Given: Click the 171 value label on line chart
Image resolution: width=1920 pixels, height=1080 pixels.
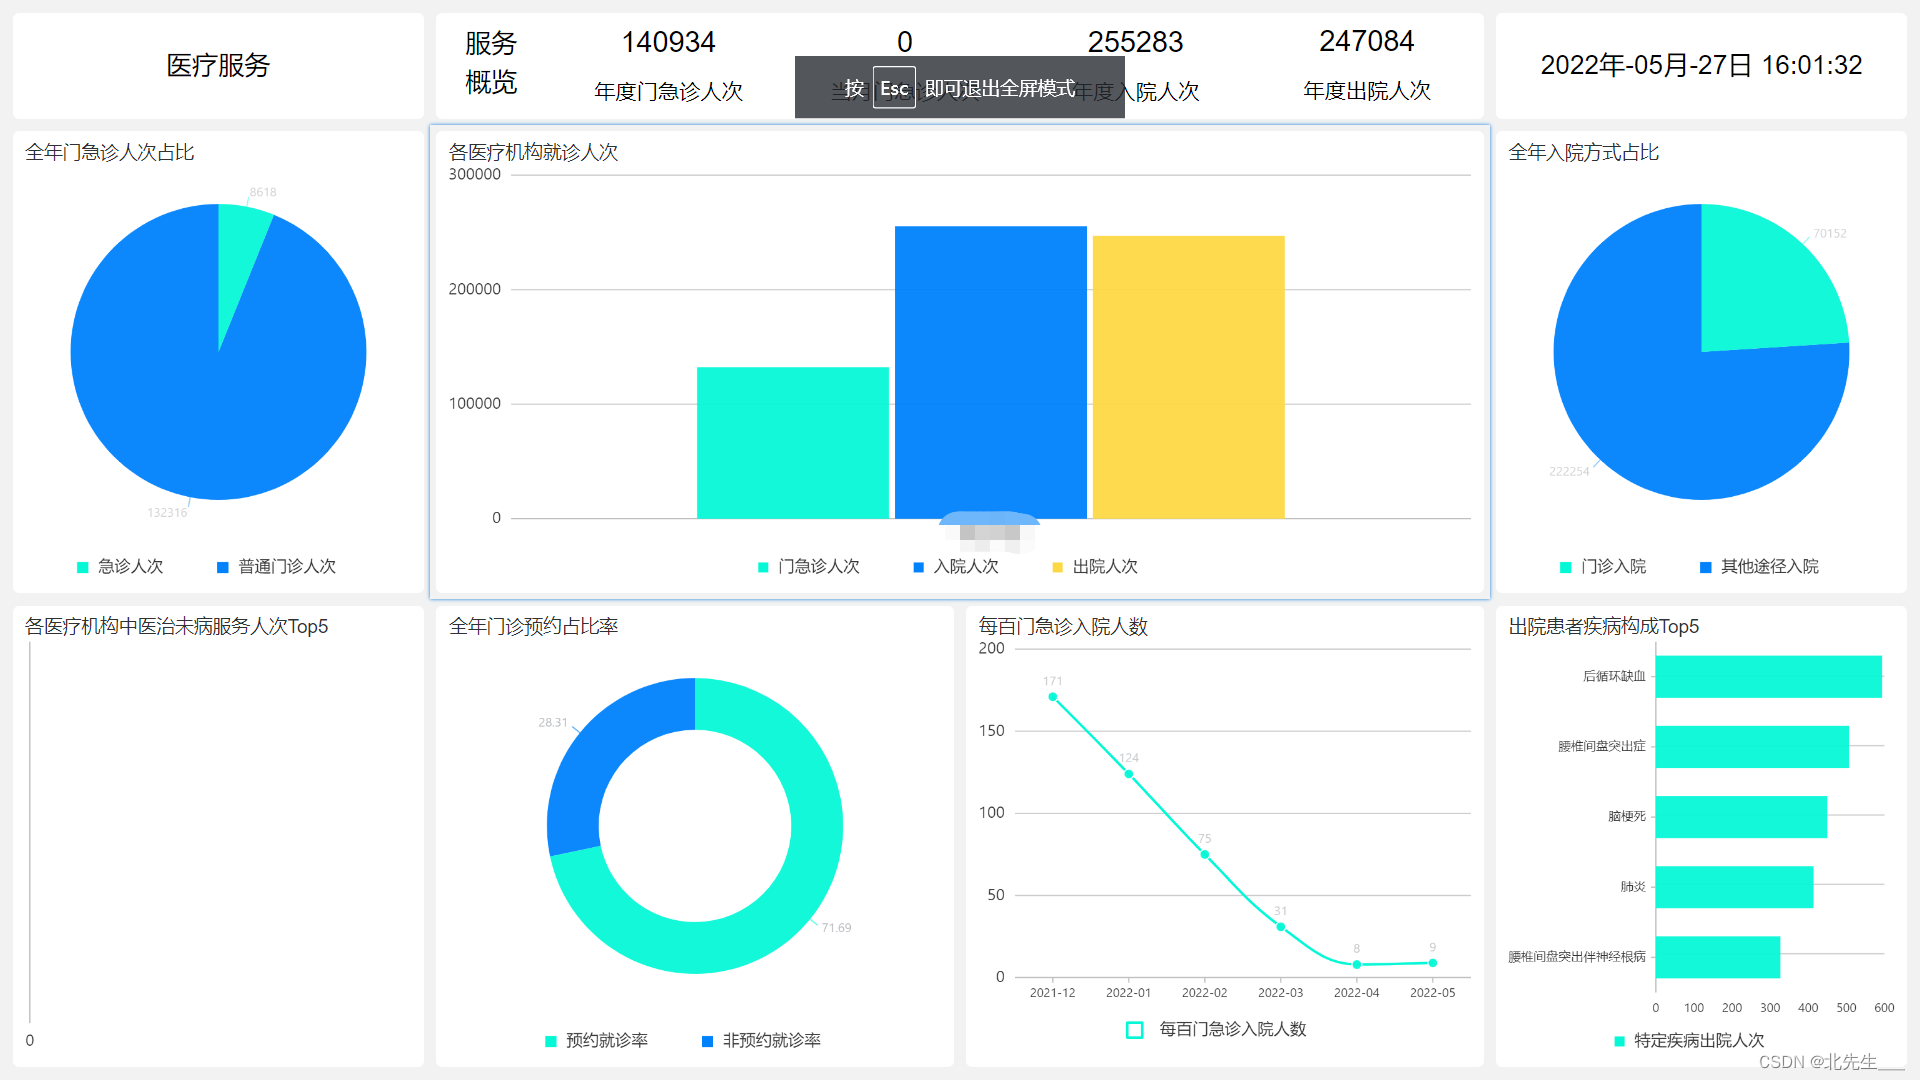Looking at the screenshot, I should click(1053, 681).
